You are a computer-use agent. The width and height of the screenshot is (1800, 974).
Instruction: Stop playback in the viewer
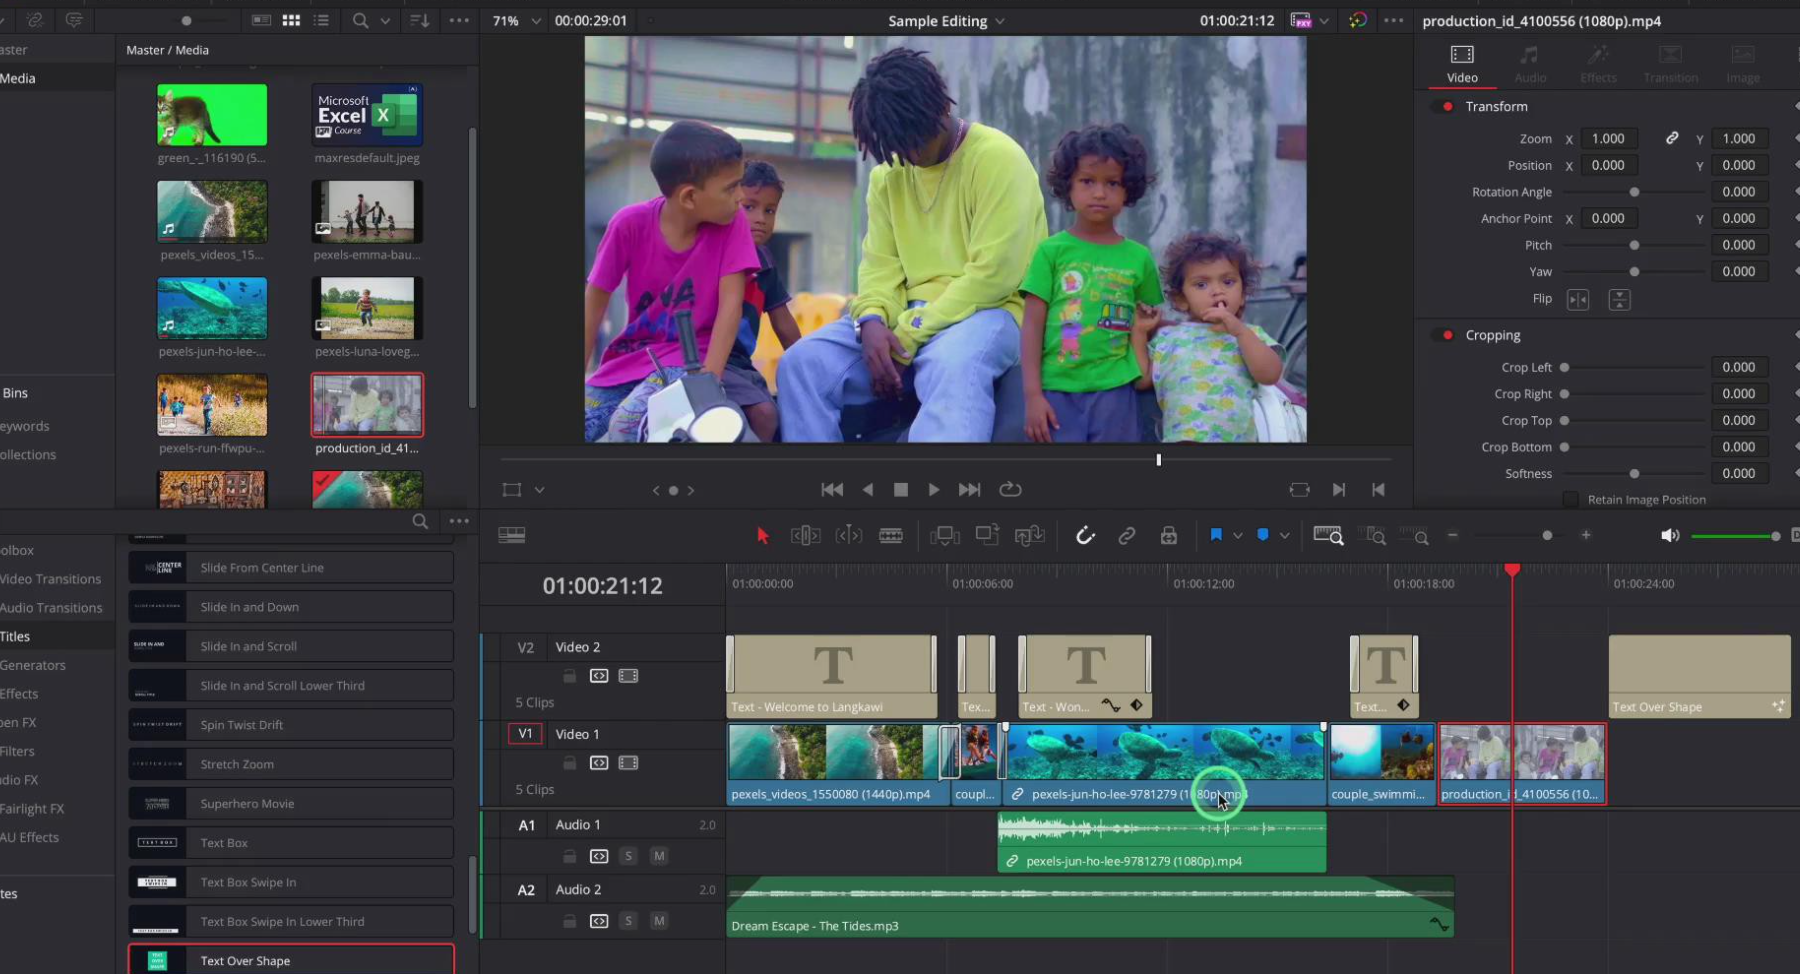tap(900, 490)
